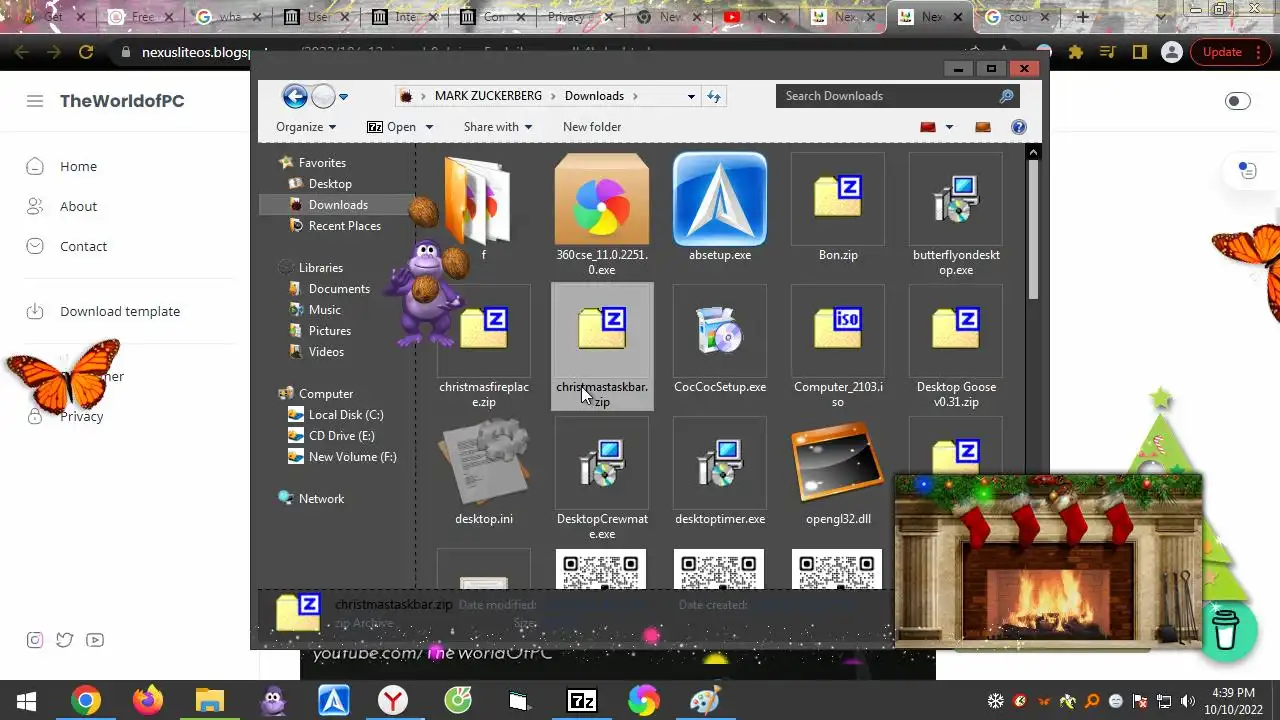Open the About page link
Image resolution: width=1280 pixels, height=720 pixels.
click(78, 207)
